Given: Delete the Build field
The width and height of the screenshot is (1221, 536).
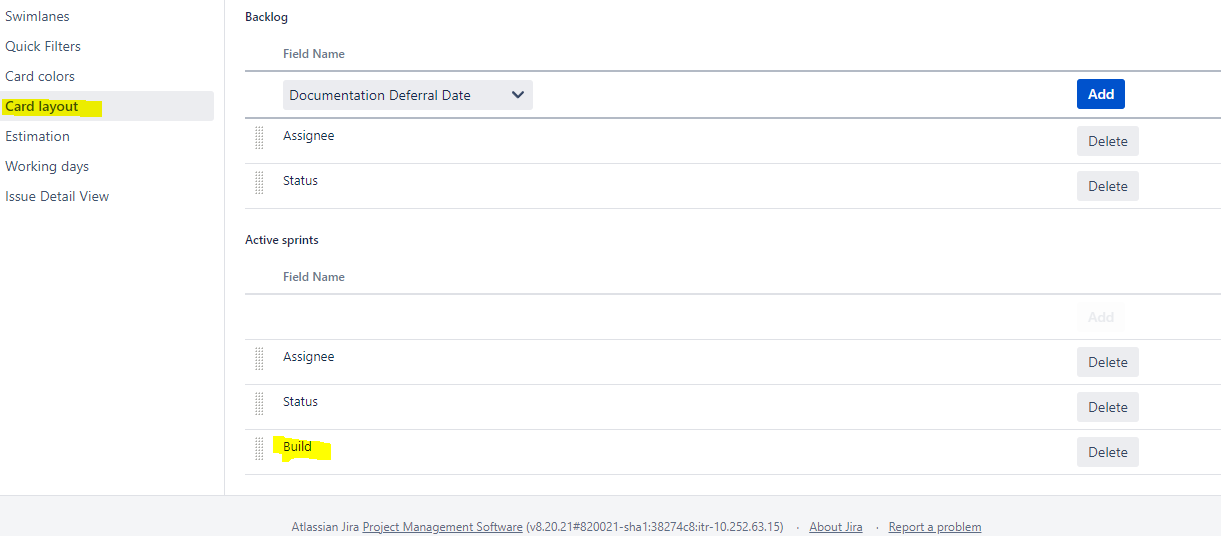Looking at the screenshot, I should click(x=1108, y=452).
